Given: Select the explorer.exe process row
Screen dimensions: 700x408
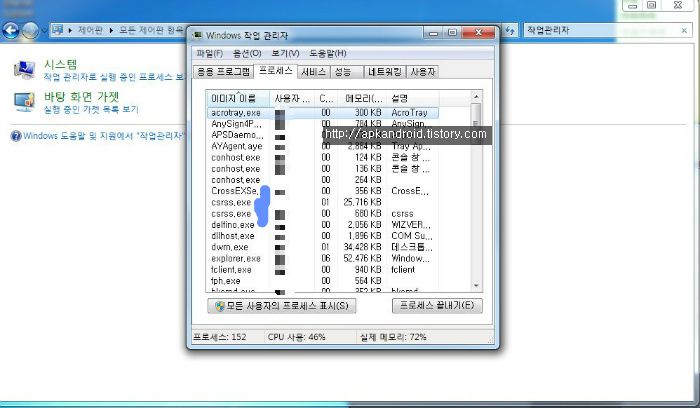Looking at the screenshot, I should 322,258.
